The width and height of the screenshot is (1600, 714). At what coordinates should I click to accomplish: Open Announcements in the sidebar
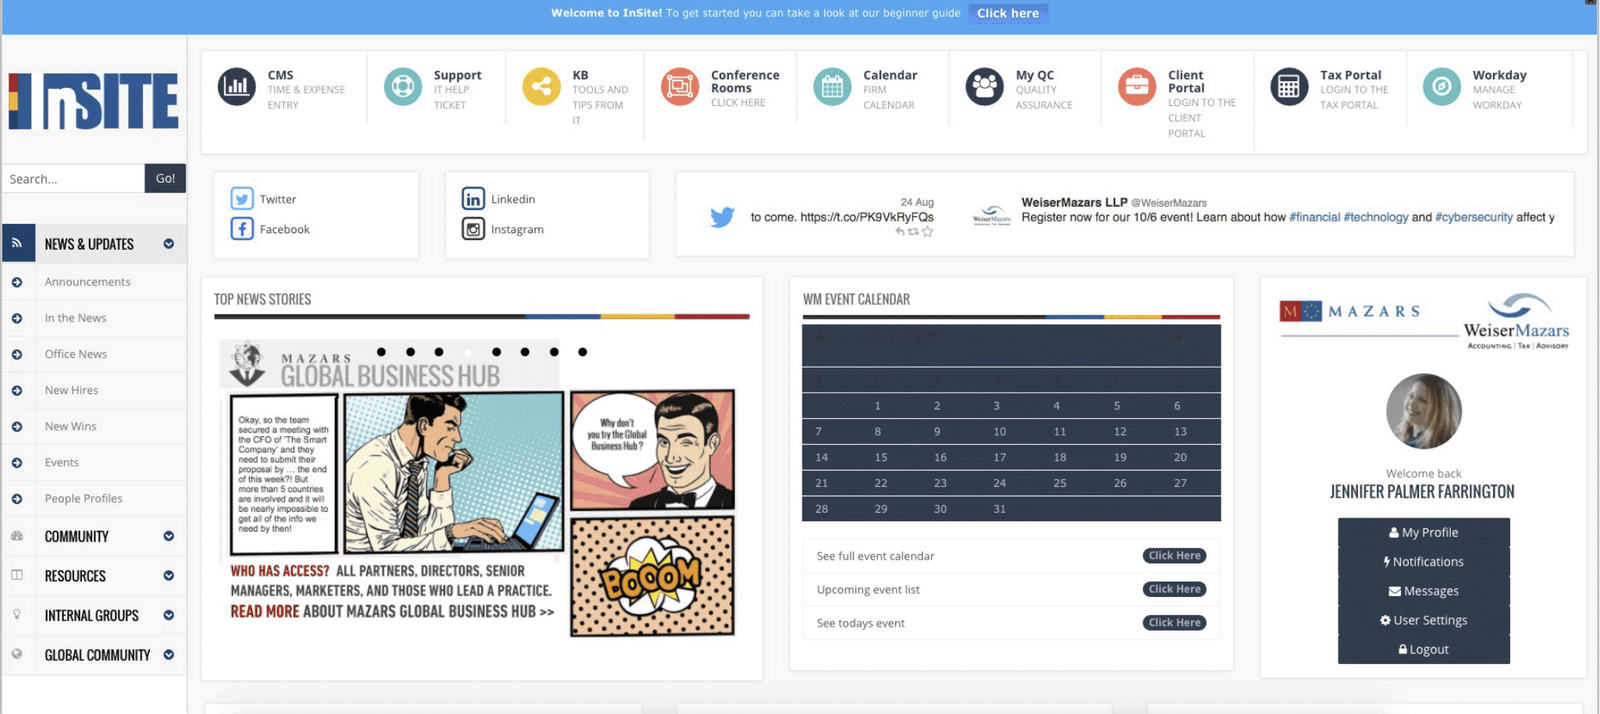coord(87,282)
